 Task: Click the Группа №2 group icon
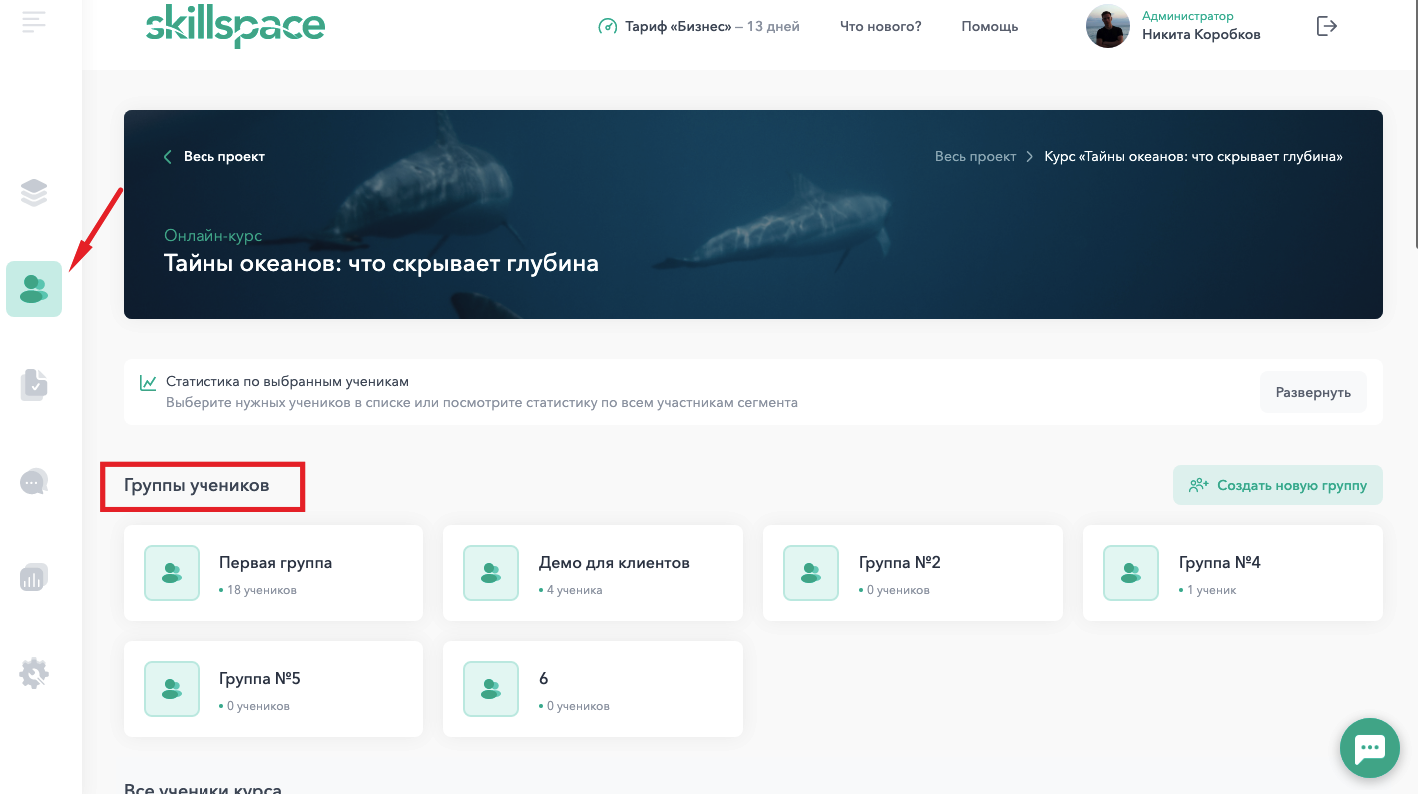[x=811, y=573]
